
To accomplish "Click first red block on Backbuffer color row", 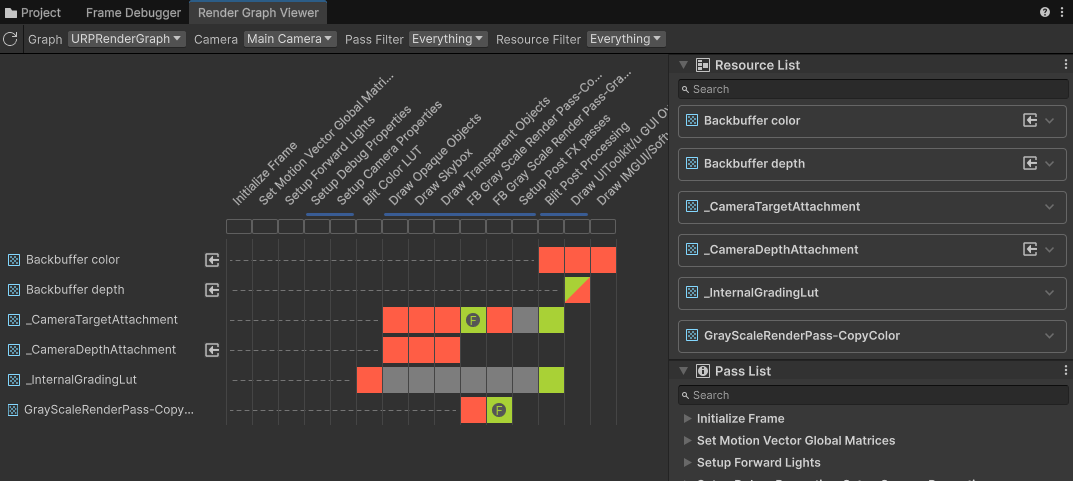I will (551, 260).
